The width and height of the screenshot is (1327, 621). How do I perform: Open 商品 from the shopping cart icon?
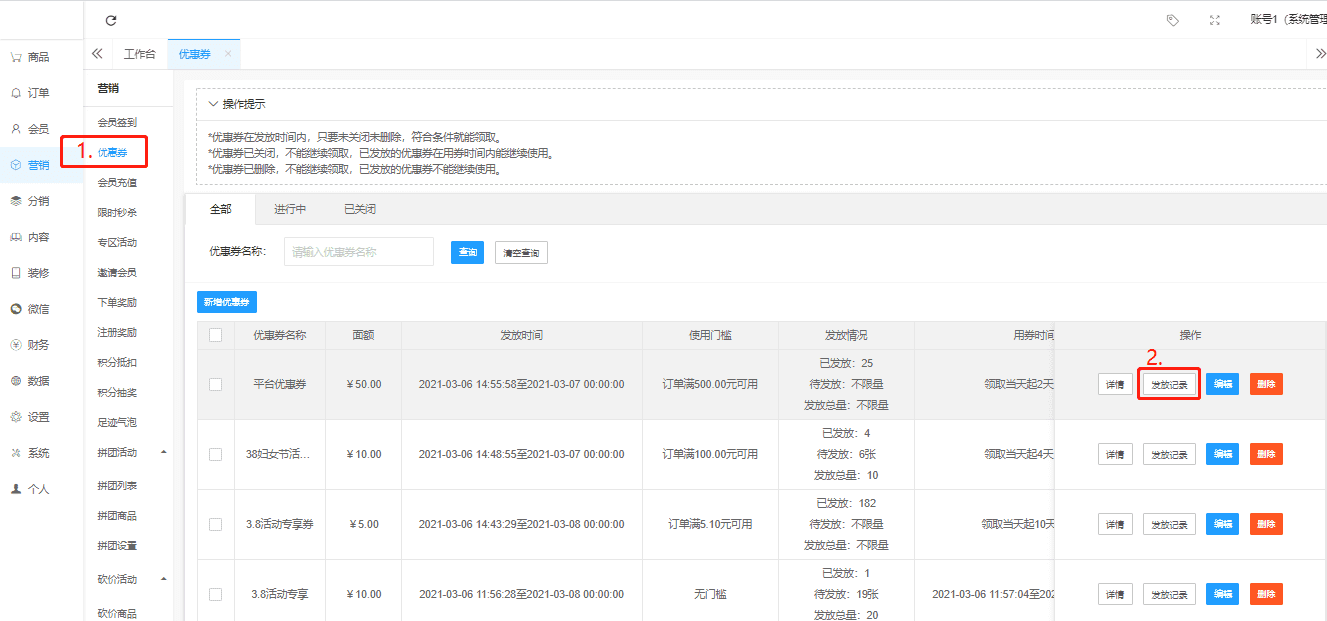pos(16,57)
